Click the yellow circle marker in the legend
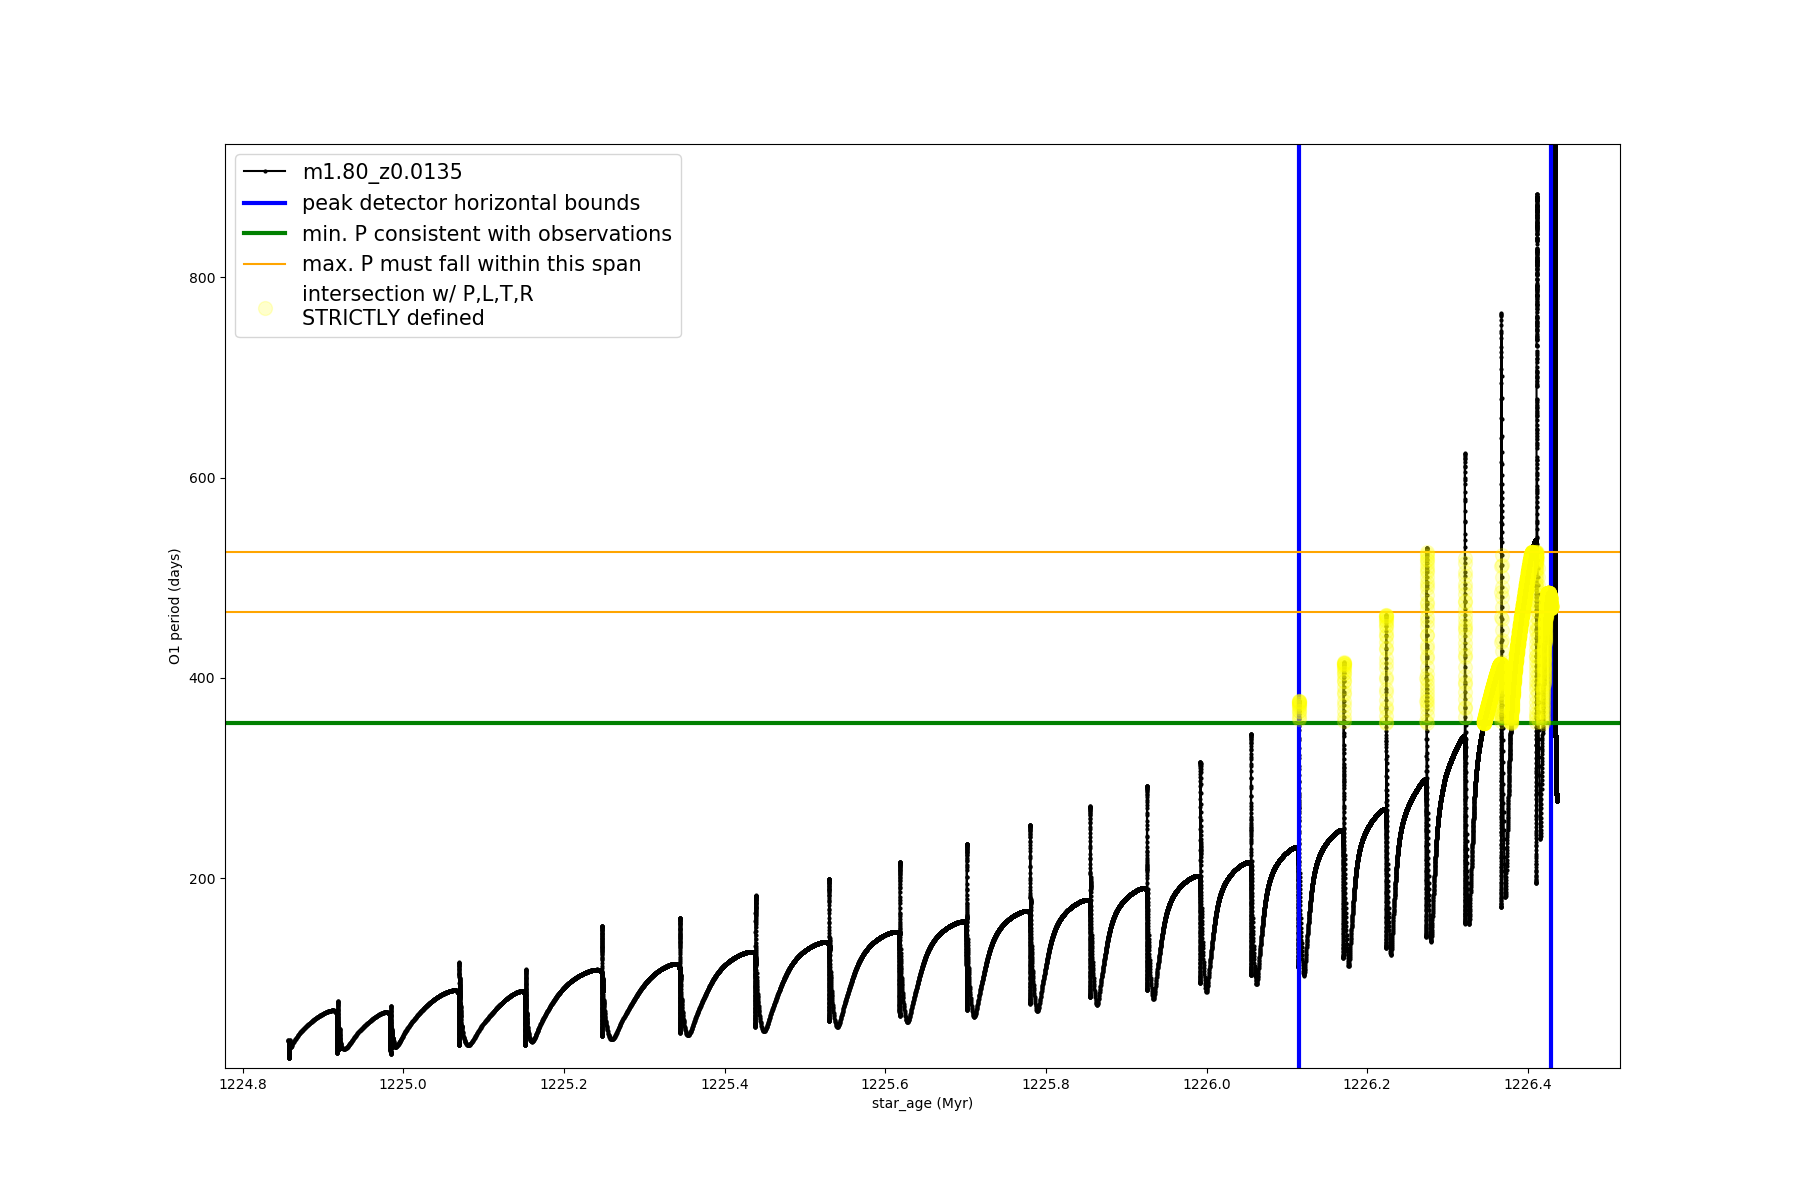1800x1200 pixels. 265,308
